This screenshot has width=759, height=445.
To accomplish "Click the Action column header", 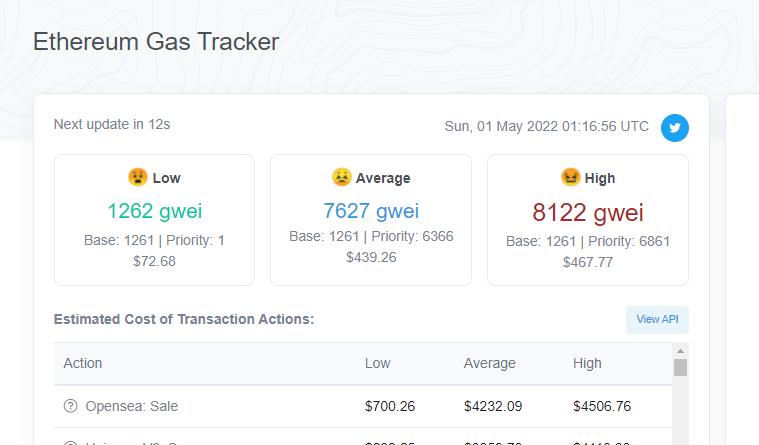I will pos(83,363).
